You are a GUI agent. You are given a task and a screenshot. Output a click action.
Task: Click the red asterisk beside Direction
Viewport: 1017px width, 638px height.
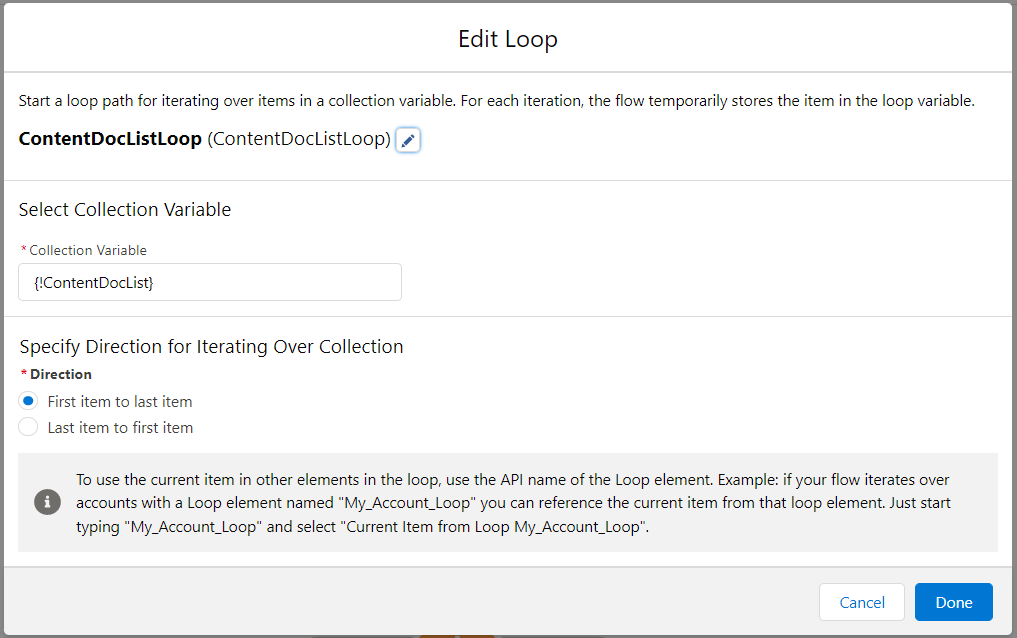(x=24, y=373)
